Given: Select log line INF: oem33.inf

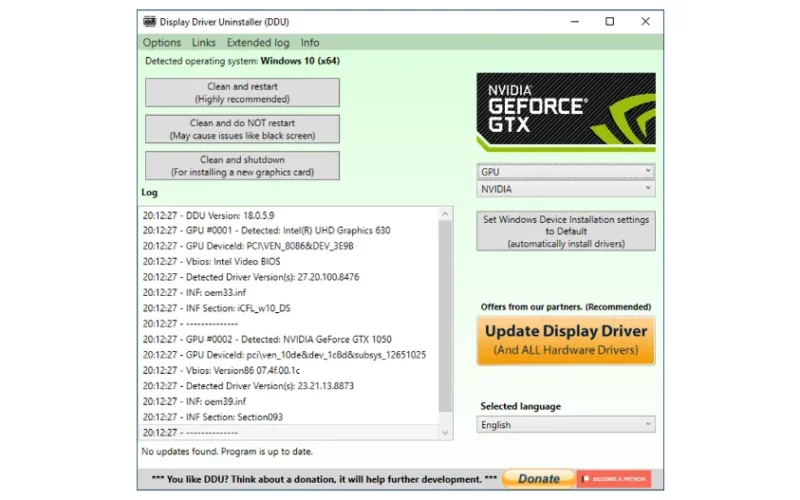Looking at the screenshot, I should pos(288,293).
